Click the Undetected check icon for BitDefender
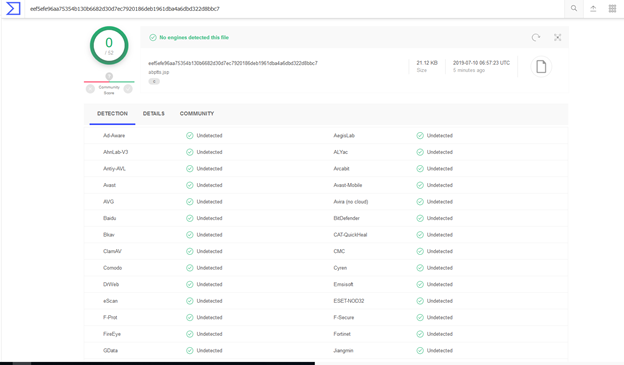The height and width of the screenshot is (365, 624). pos(420,218)
